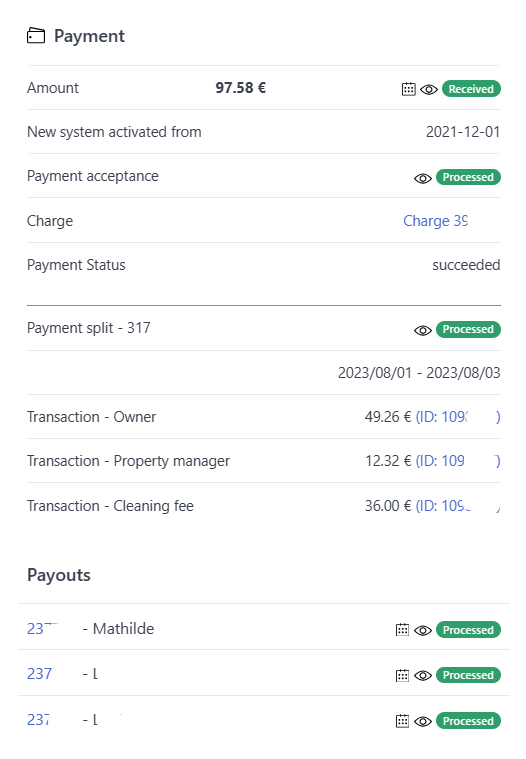Click the Received status badge
Image resolution: width=526 pixels, height=759 pixels.
tap(471, 89)
